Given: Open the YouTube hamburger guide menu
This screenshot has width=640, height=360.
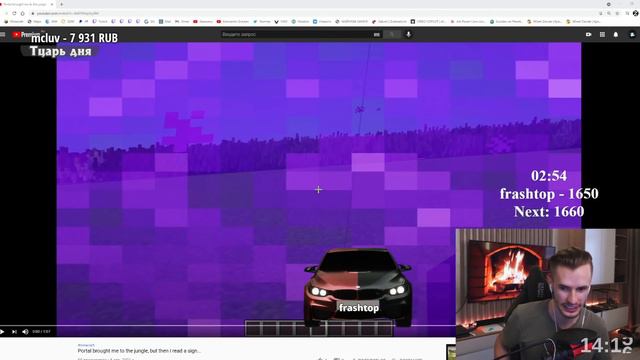Looking at the screenshot, I should (3, 35).
